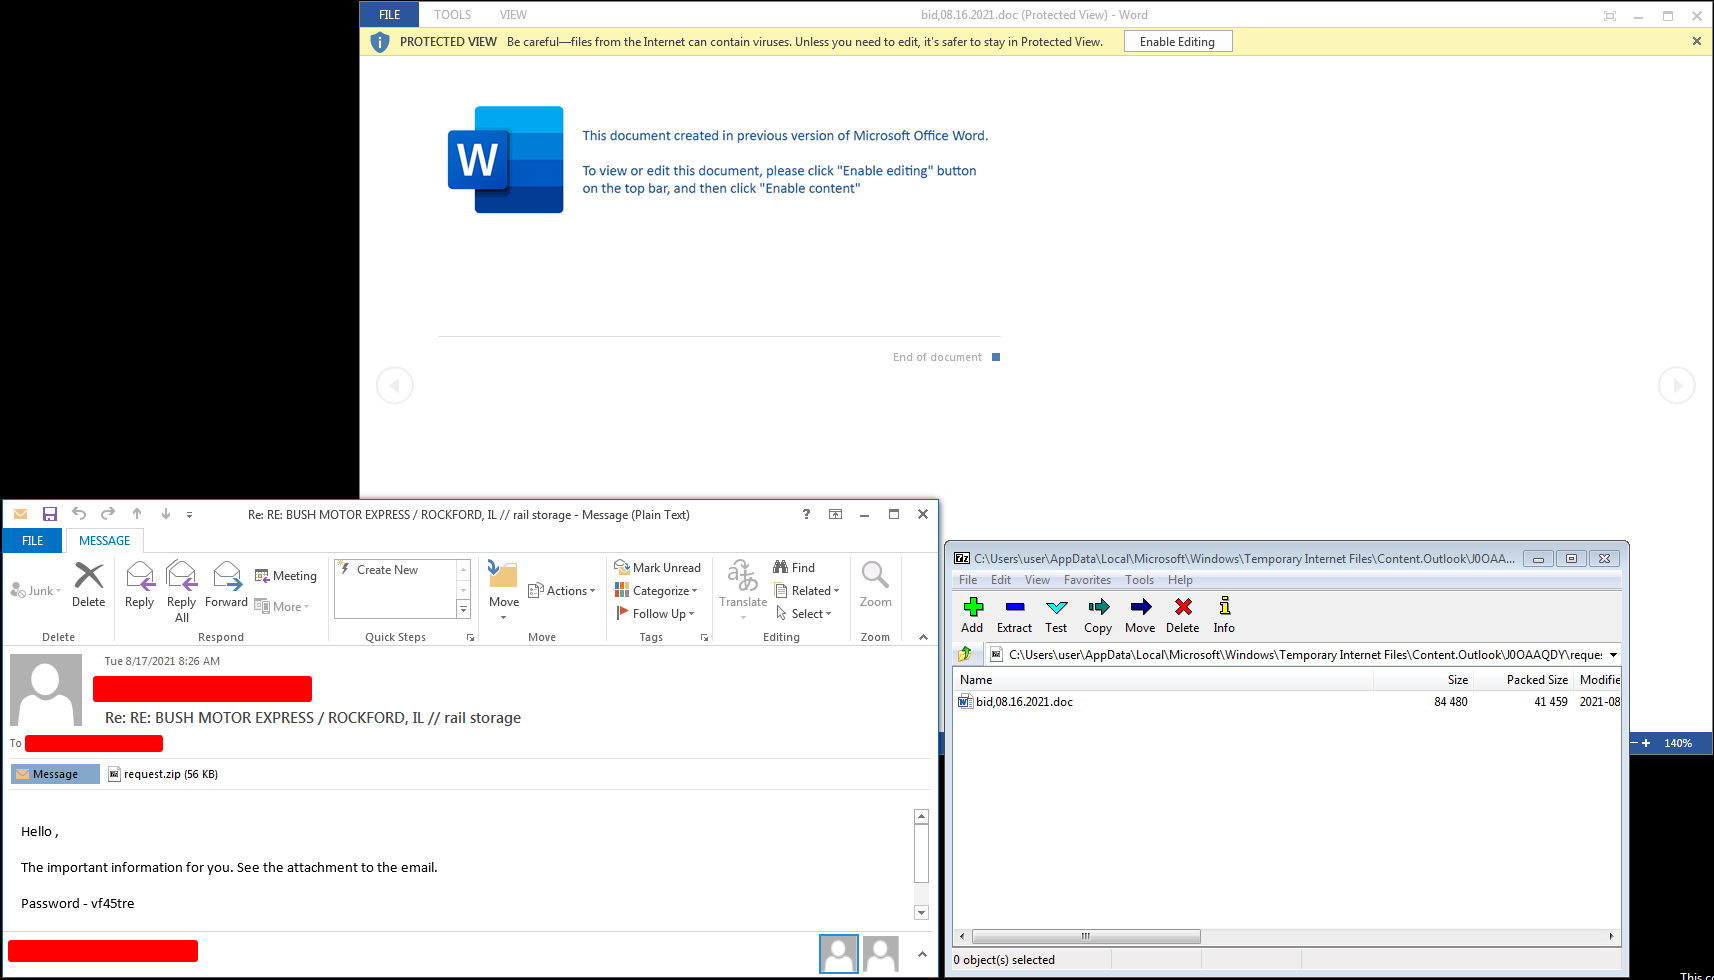The image size is (1714, 980).
Task: Open archive properties via the Info icon
Action: coord(1223,613)
